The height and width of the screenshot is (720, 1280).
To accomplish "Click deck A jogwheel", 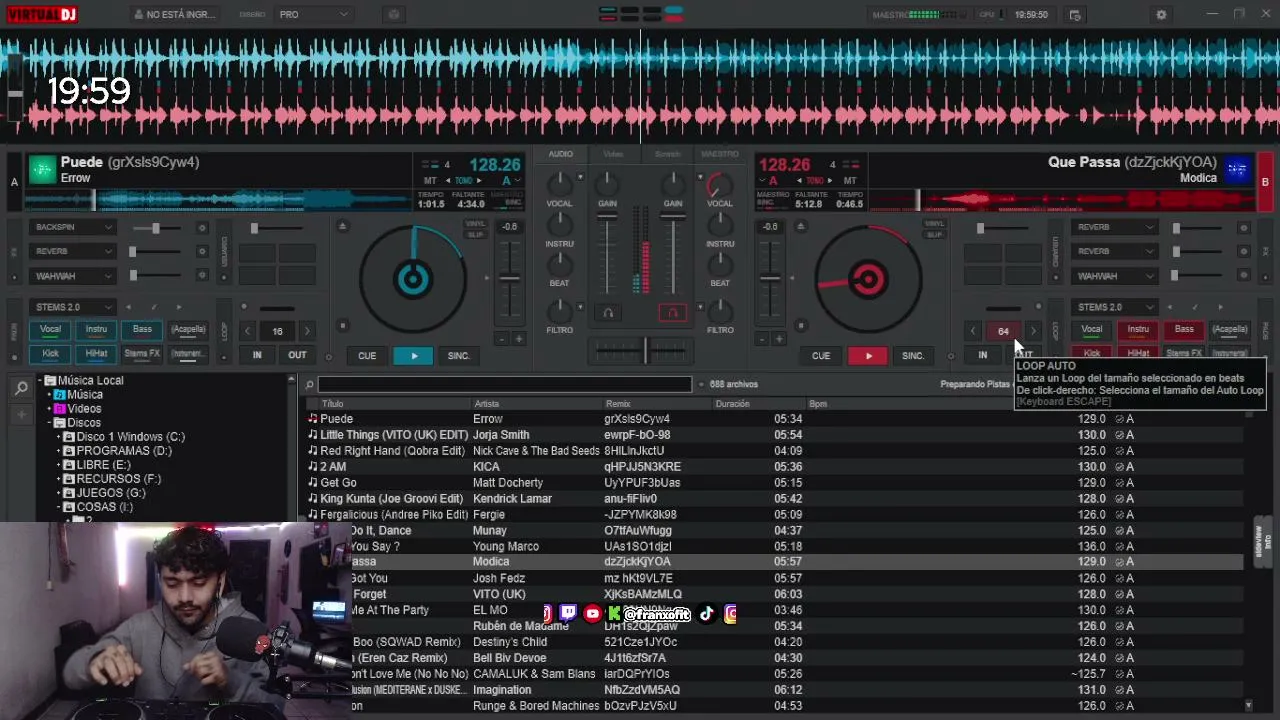I will coord(412,279).
